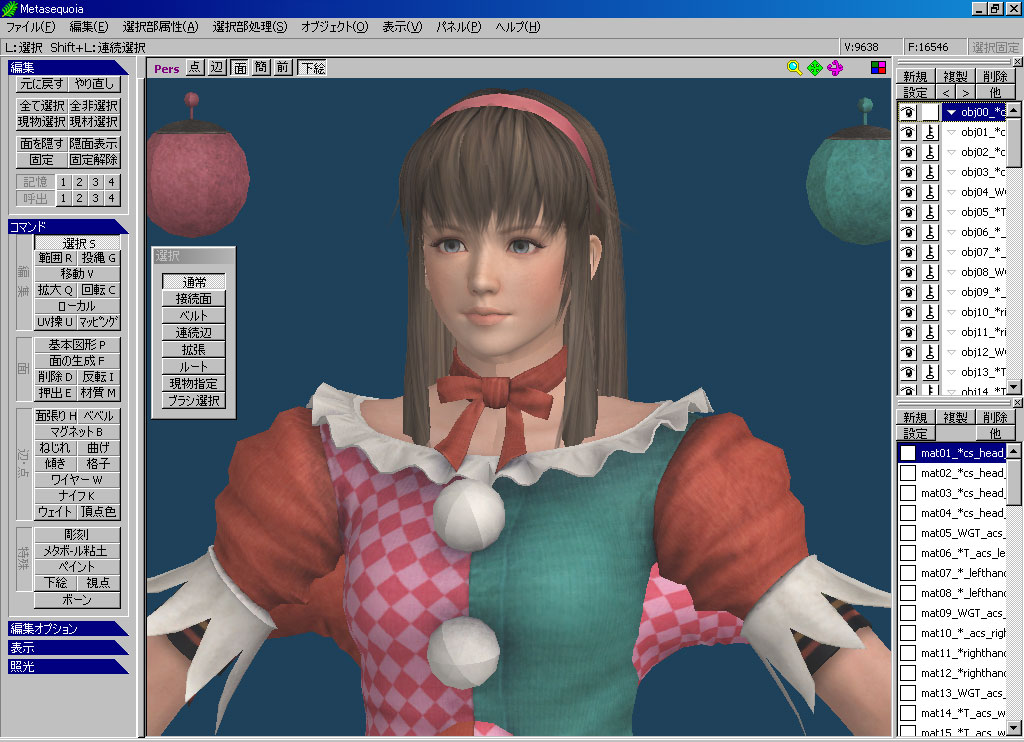This screenshot has width=1024, height=742.
Task: Click the green pan view icon
Action: (x=814, y=68)
